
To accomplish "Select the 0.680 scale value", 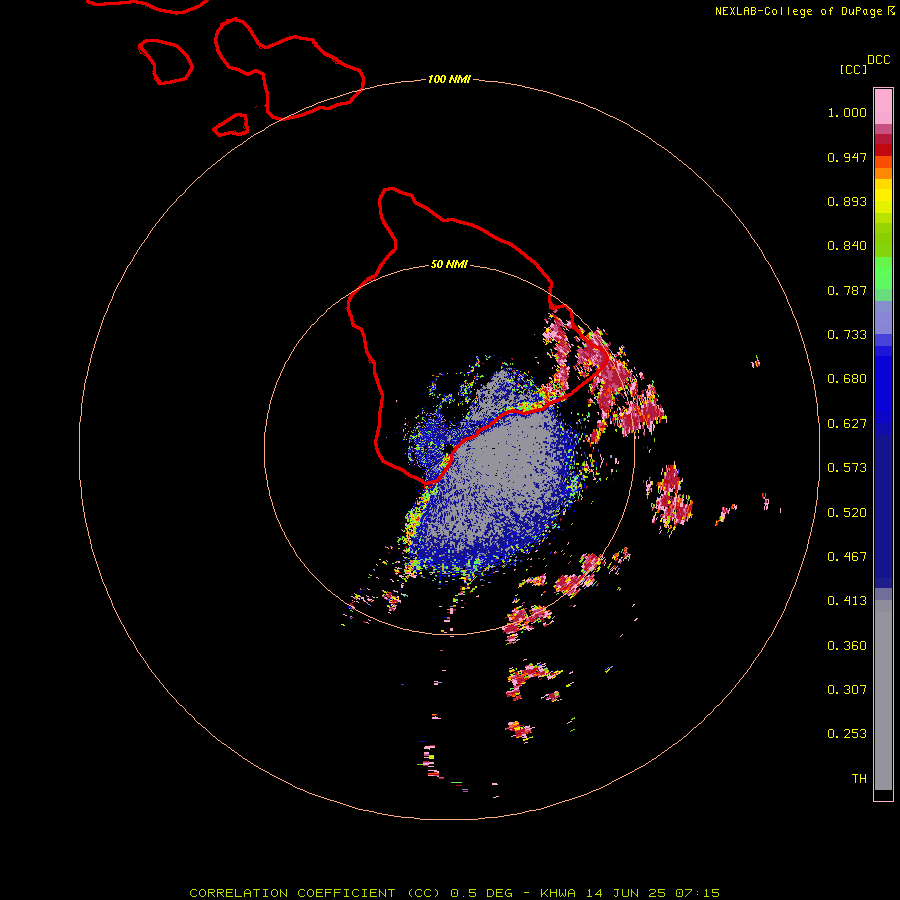I will 847,379.
